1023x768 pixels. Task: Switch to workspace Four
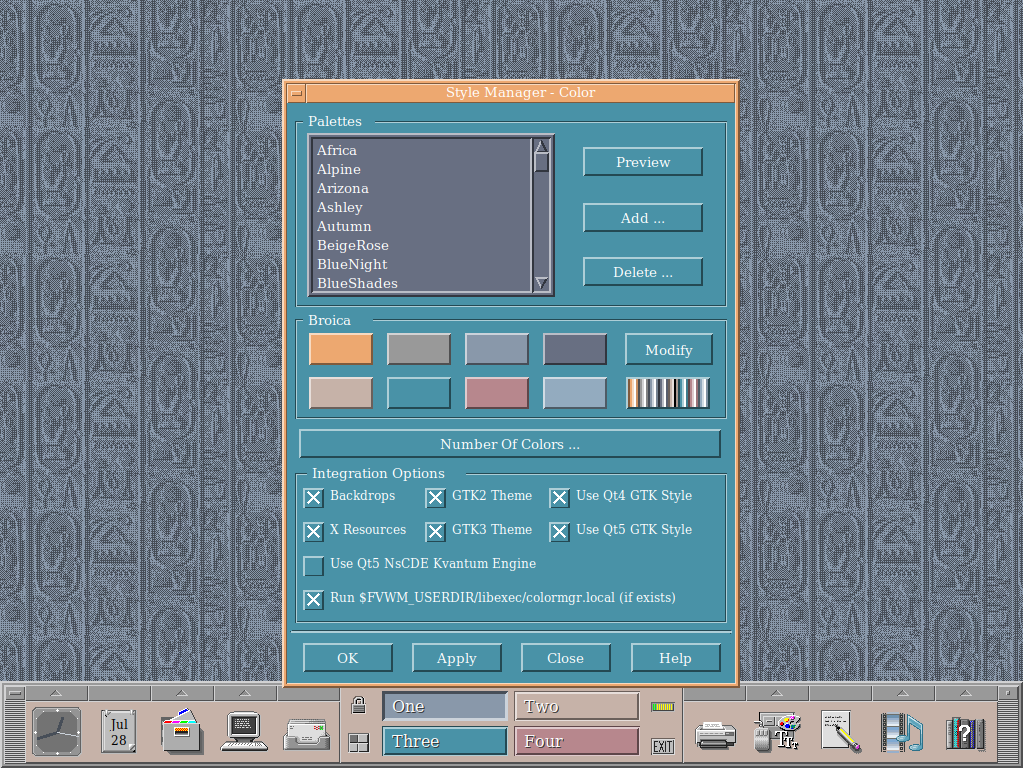click(576, 741)
